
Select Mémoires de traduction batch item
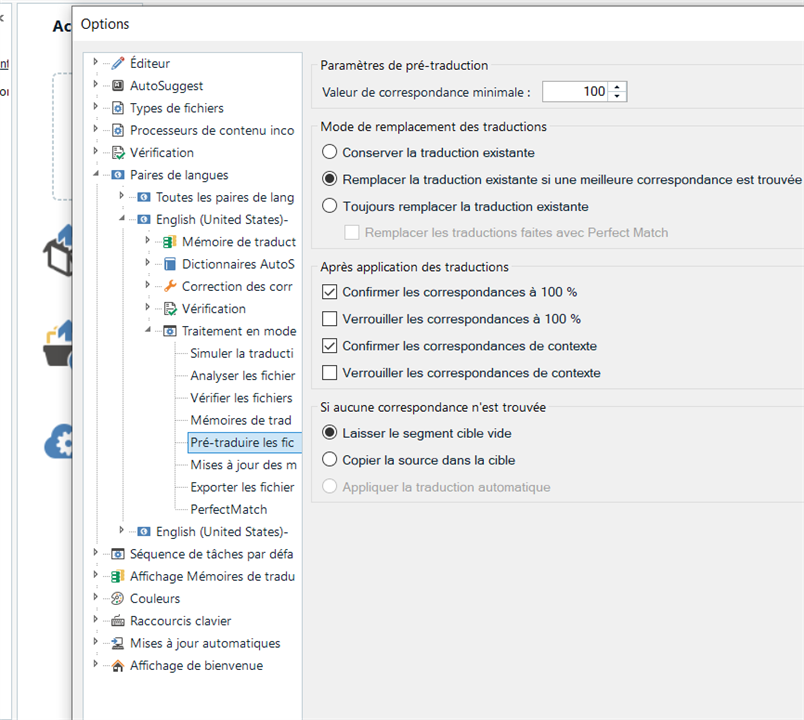(x=241, y=421)
